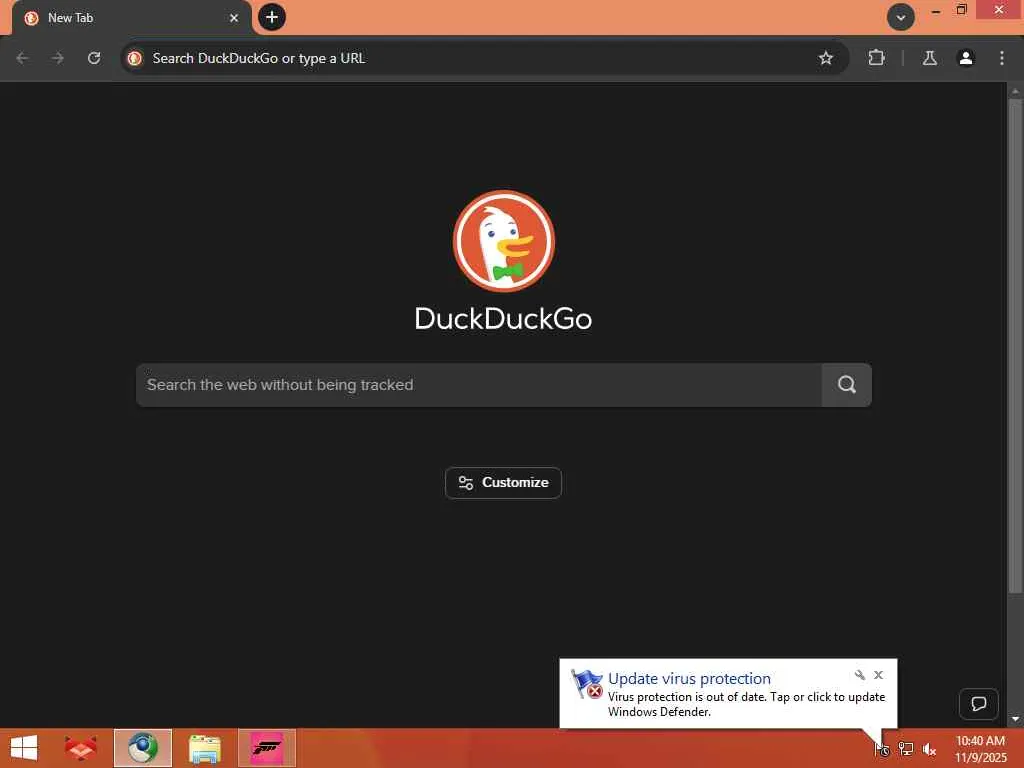Bookmark this tab with the star icon
The image size is (1024, 768).
(x=825, y=58)
